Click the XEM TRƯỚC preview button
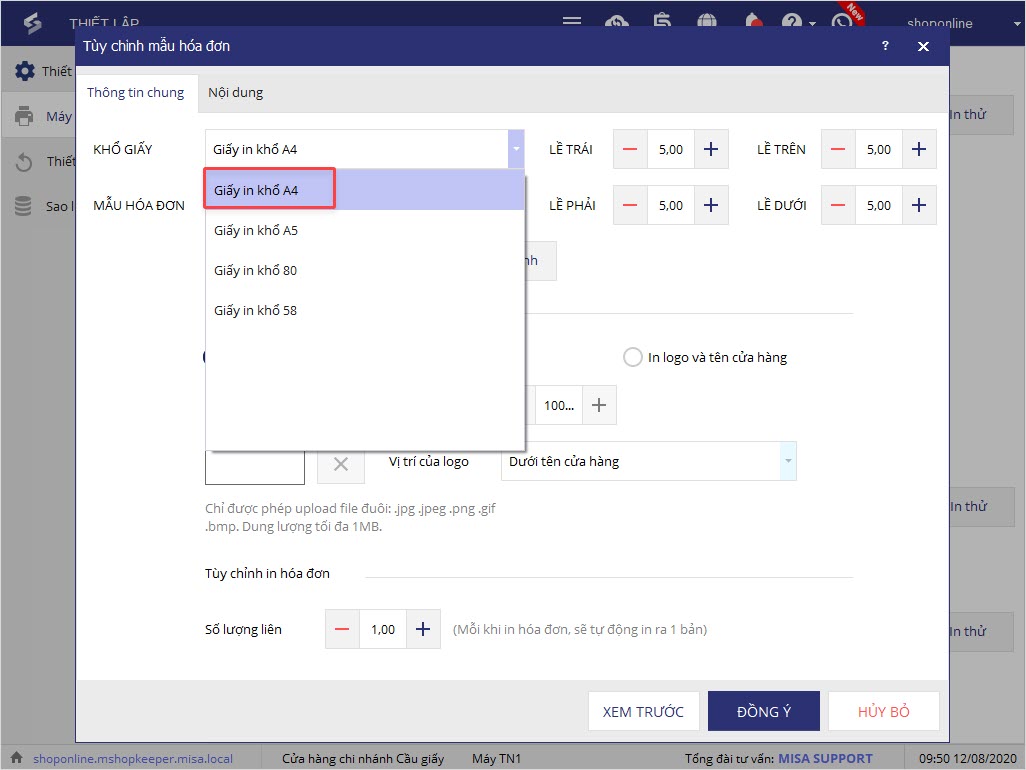The height and width of the screenshot is (770, 1026). pyautogui.click(x=643, y=712)
